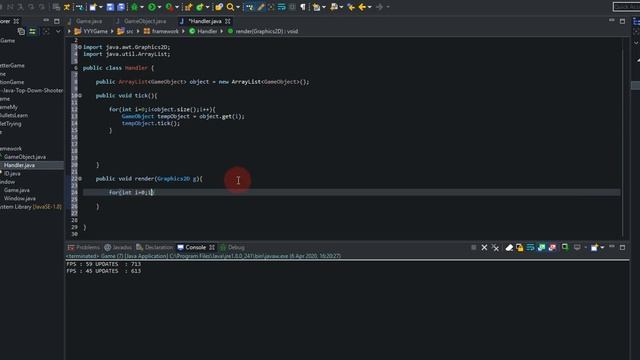The image size is (640, 360).
Task: Collapse tick() method fold marker line 10
Action: click(x=80, y=96)
